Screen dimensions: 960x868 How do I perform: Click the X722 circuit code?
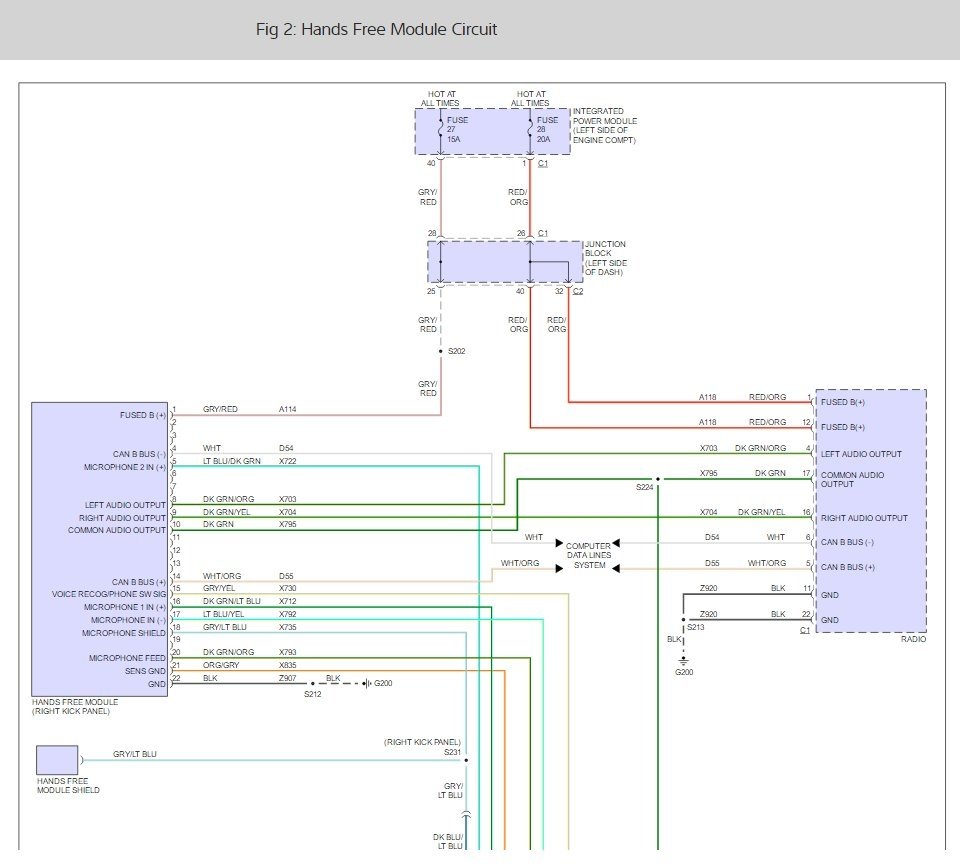[288, 461]
